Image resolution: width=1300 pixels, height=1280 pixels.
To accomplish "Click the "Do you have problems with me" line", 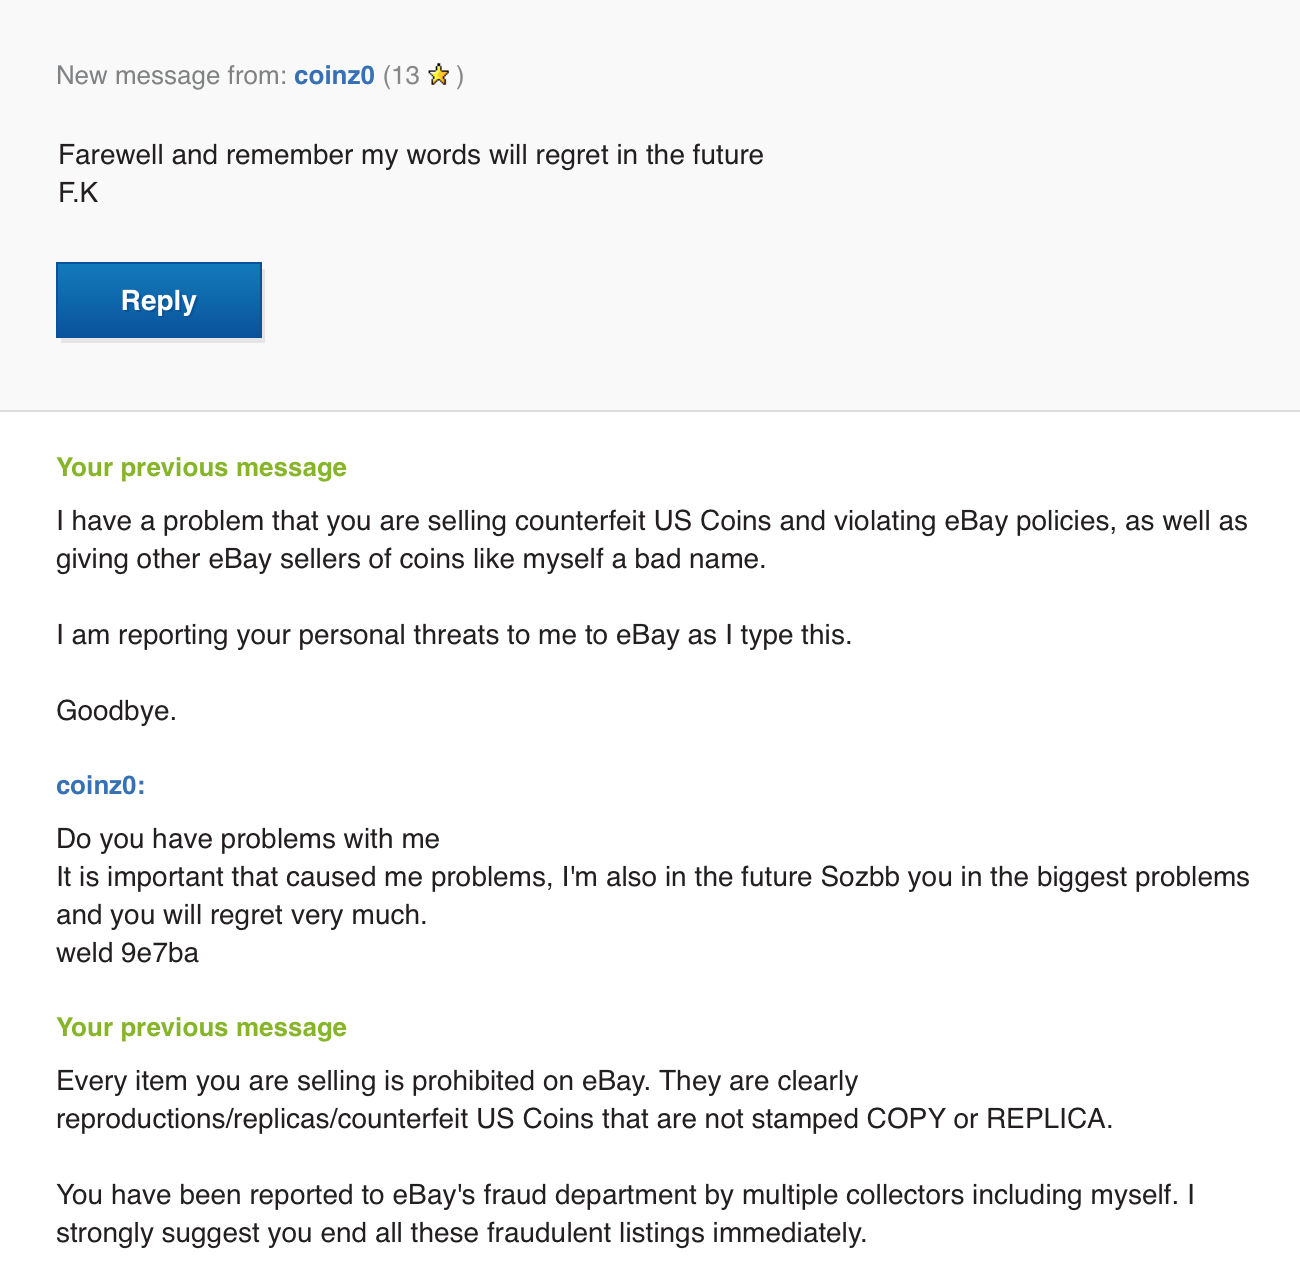I will point(248,839).
